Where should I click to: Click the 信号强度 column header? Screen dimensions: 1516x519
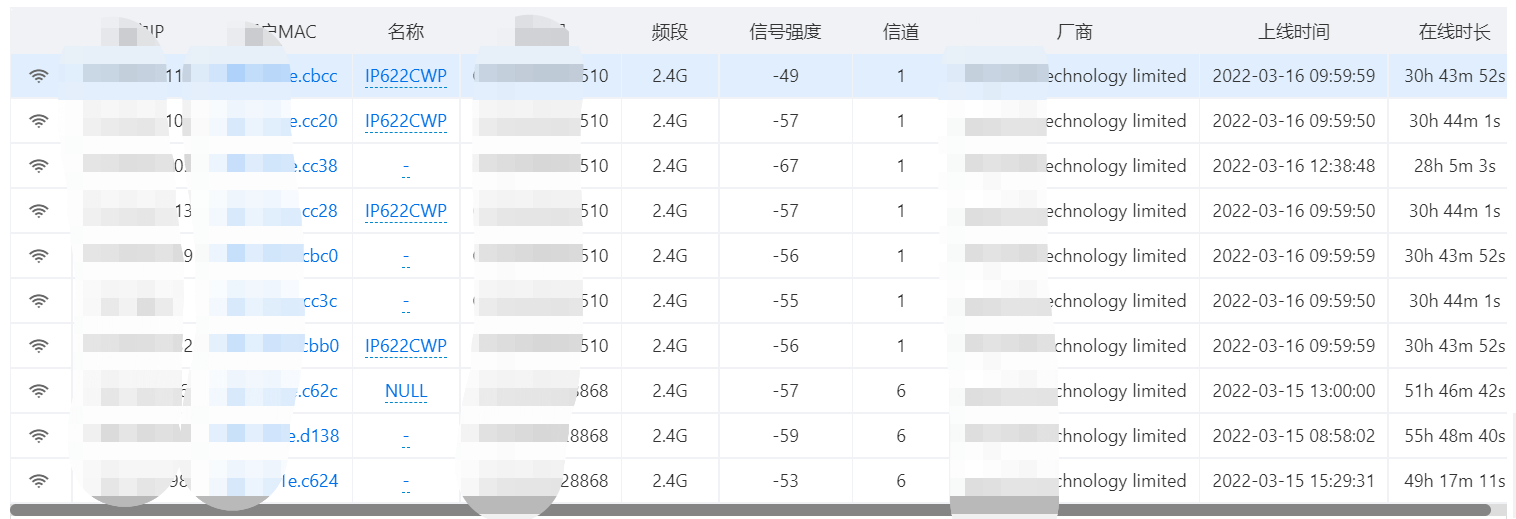785,32
